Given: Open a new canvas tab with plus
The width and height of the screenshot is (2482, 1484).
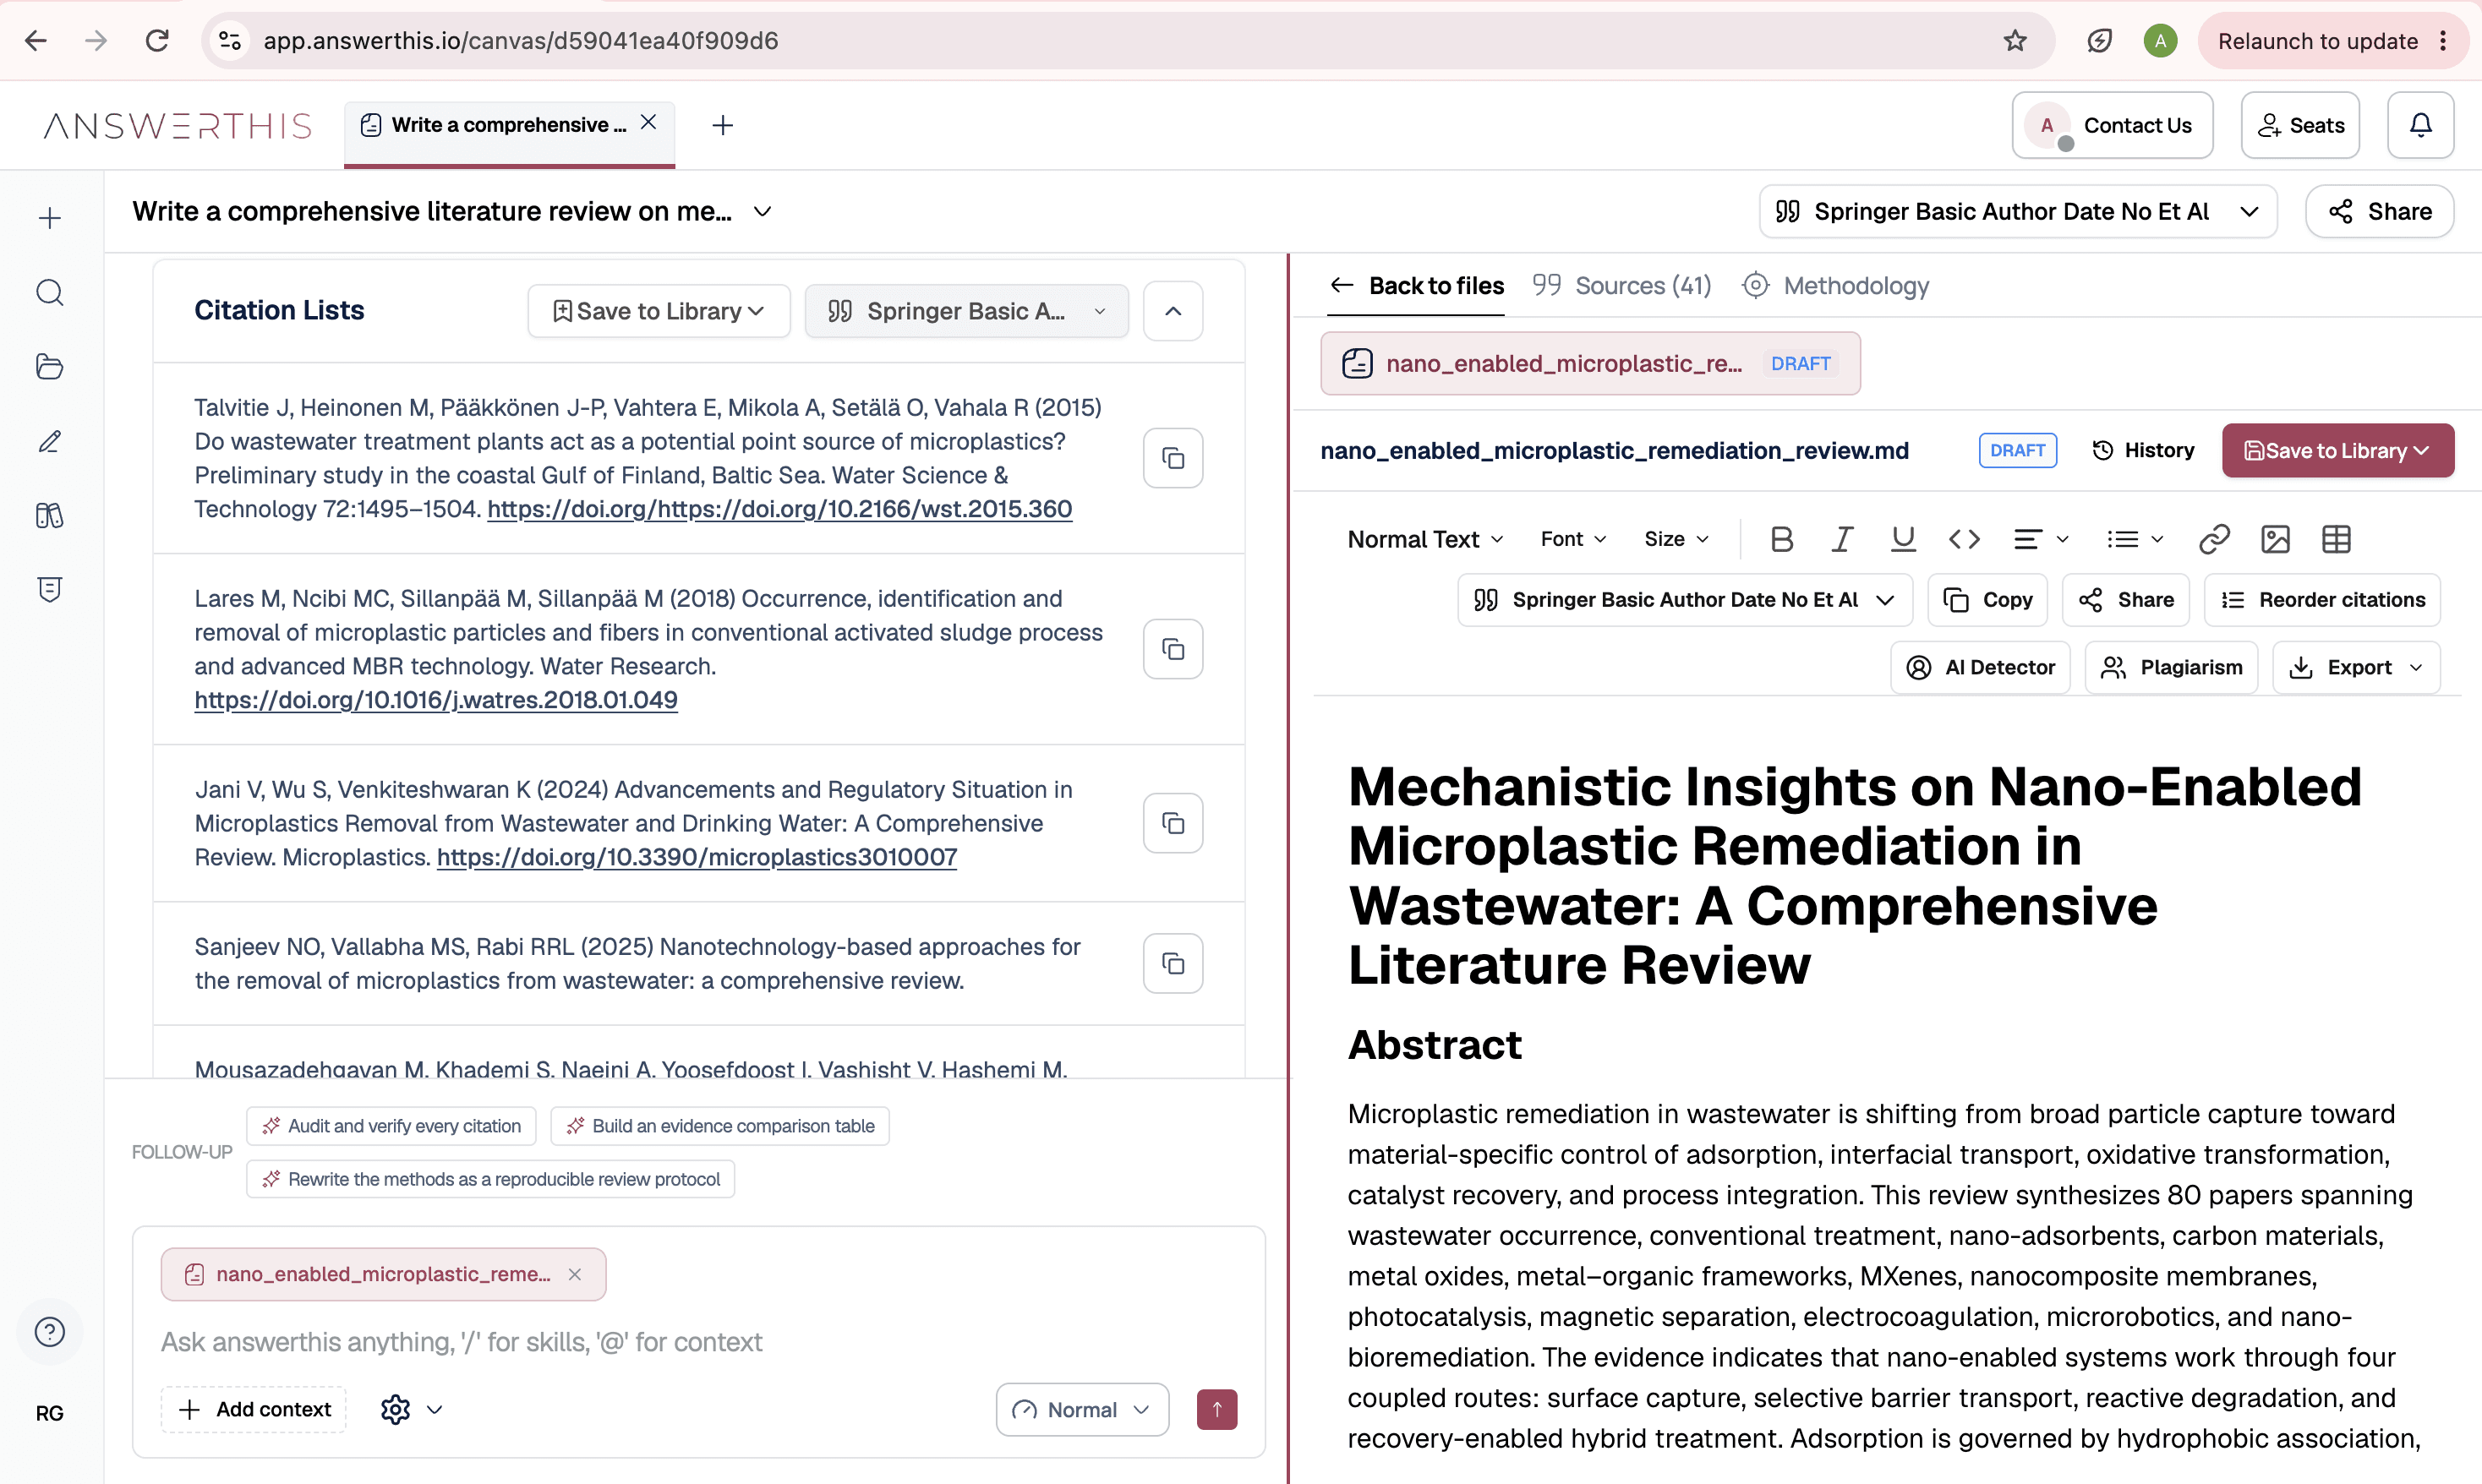Looking at the screenshot, I should tap(723, 125).
